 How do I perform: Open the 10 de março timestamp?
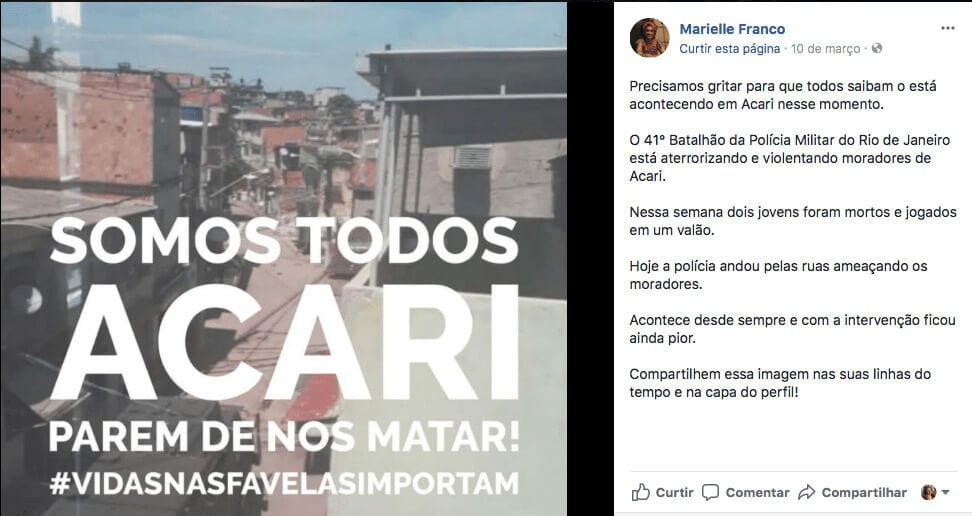tap(826, 48)
